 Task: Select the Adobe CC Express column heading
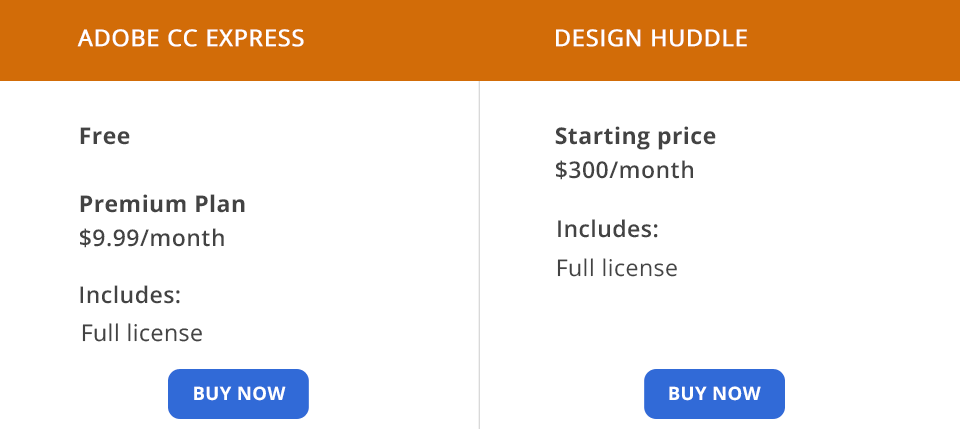pos(191,39)
